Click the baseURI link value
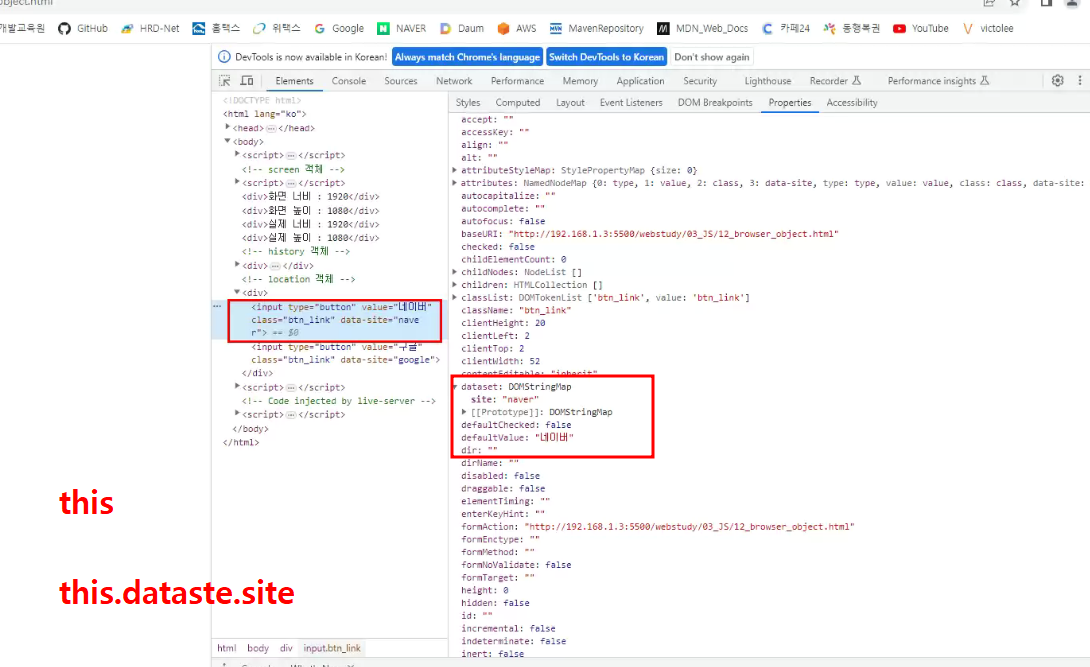This screenshot has height=667, width=1090. pos(674,233)
